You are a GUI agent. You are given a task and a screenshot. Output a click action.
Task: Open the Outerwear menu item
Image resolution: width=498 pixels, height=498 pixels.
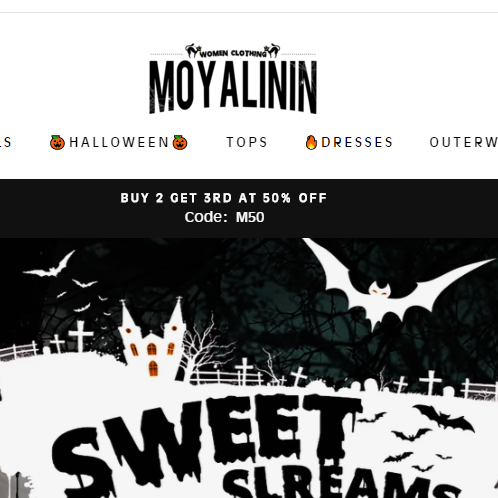coord(464,142)
